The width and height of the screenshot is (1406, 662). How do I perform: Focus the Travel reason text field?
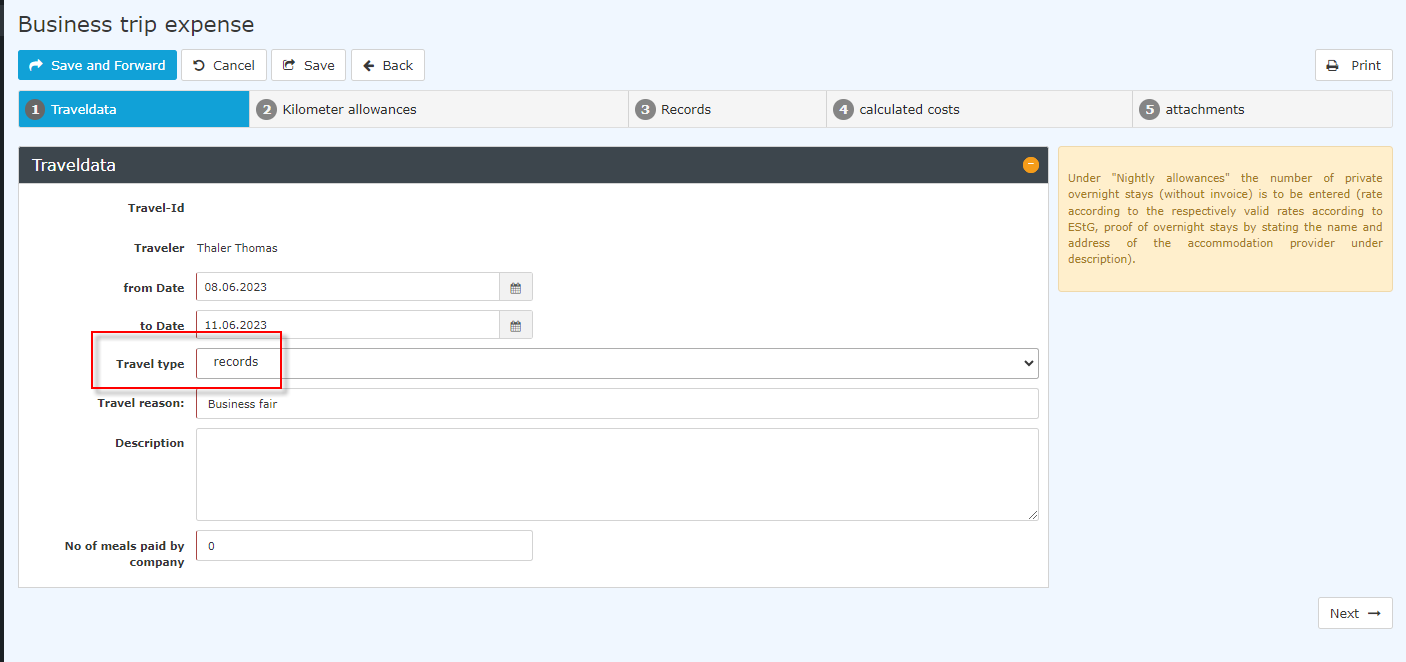coord(617,404)
